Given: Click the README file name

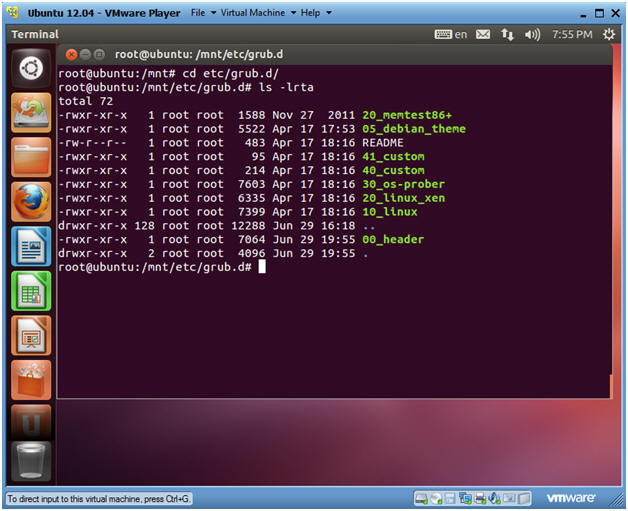Looking at the screenshot, I should click(382, 143).
